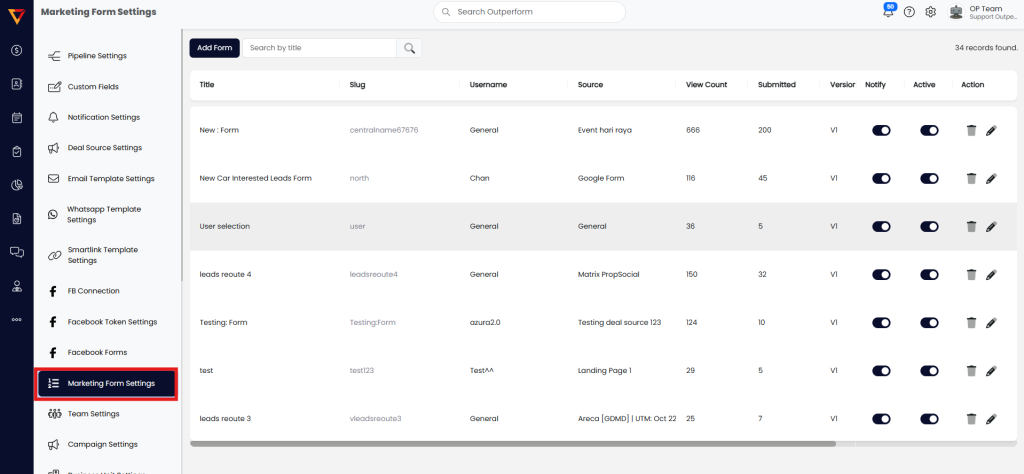Click the Add Form button
The width and height of the screenshot is (1024, 474).
click(x=214, y=48)
